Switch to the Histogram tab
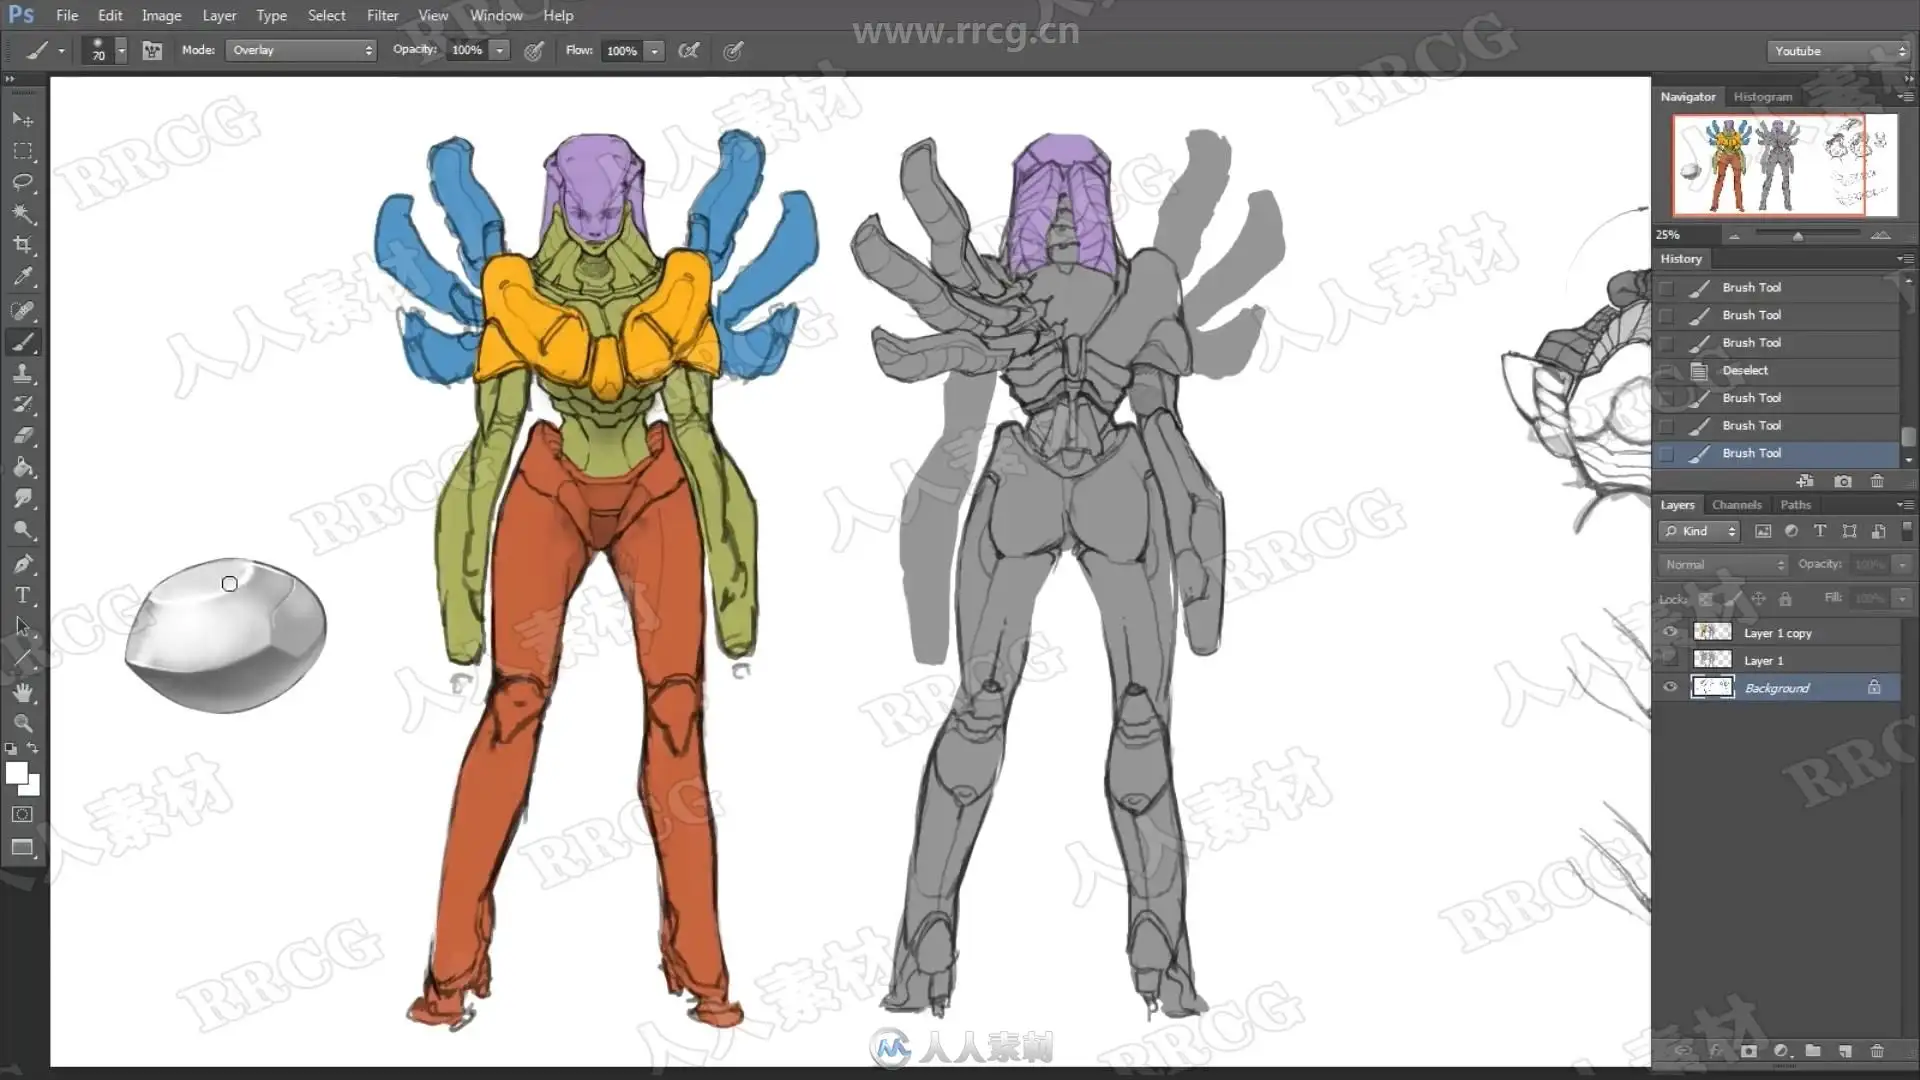The image size is (1920, 1080). click(x=1762, y=97)
